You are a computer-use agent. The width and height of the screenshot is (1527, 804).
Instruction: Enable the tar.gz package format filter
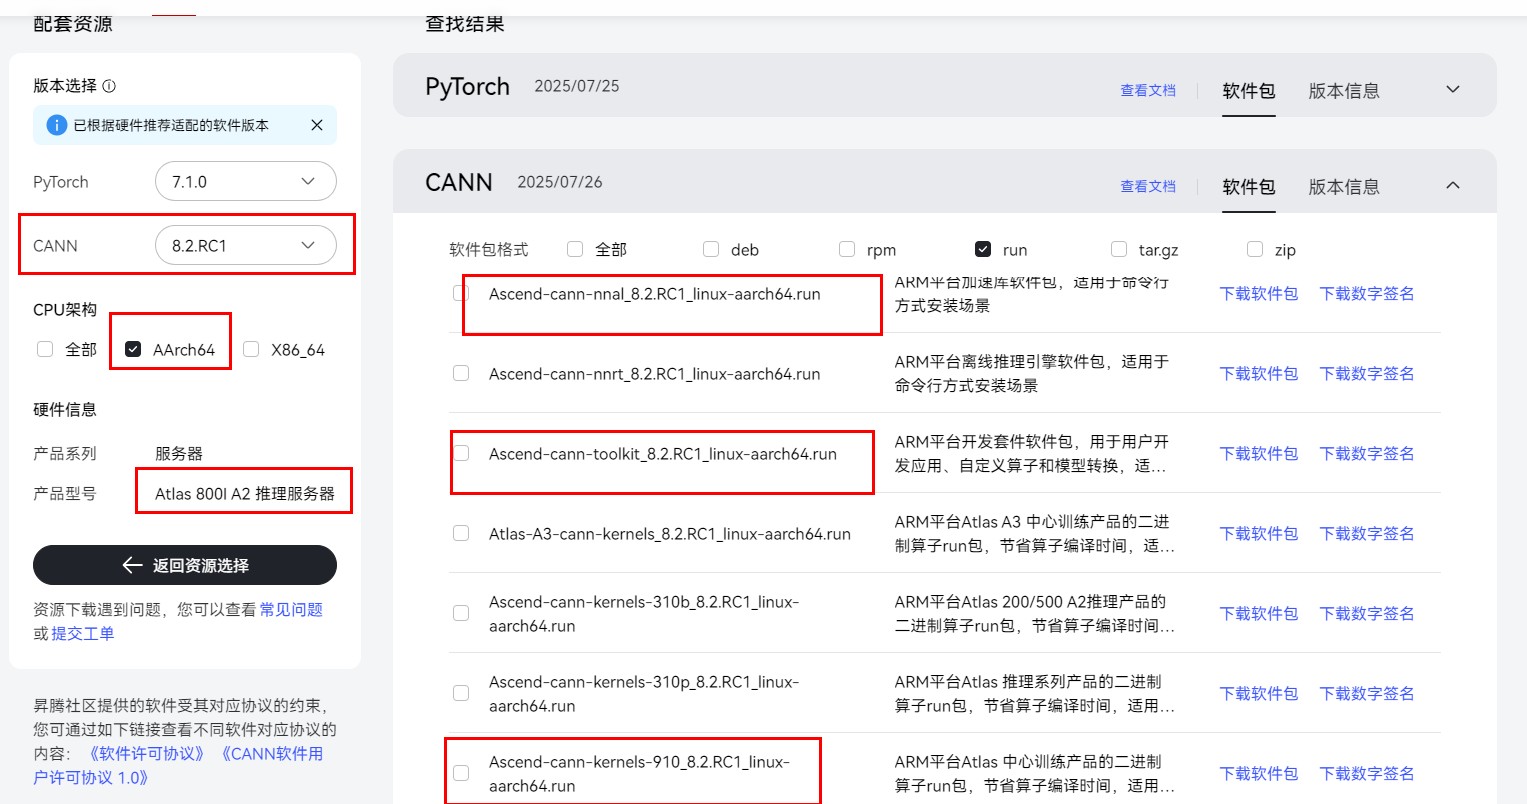click(1117, 249)
